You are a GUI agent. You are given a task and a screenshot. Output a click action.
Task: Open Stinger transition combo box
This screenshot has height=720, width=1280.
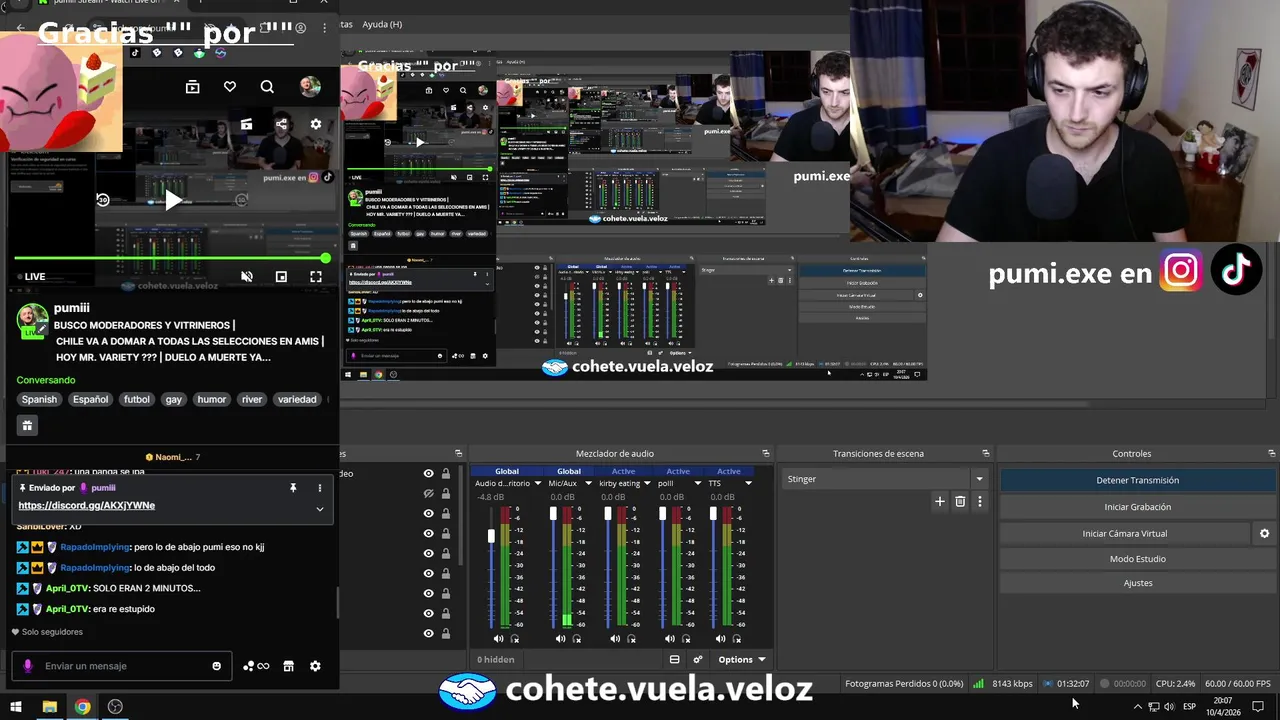[x=885, y=479]
